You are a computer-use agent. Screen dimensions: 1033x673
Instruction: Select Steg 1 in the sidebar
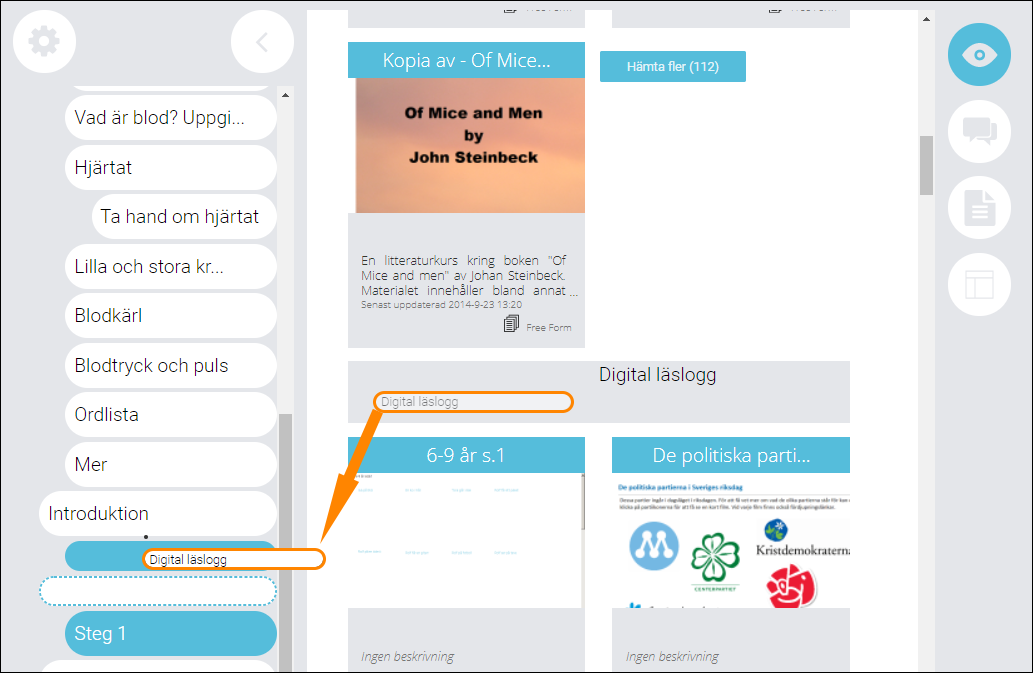[171, 633]
